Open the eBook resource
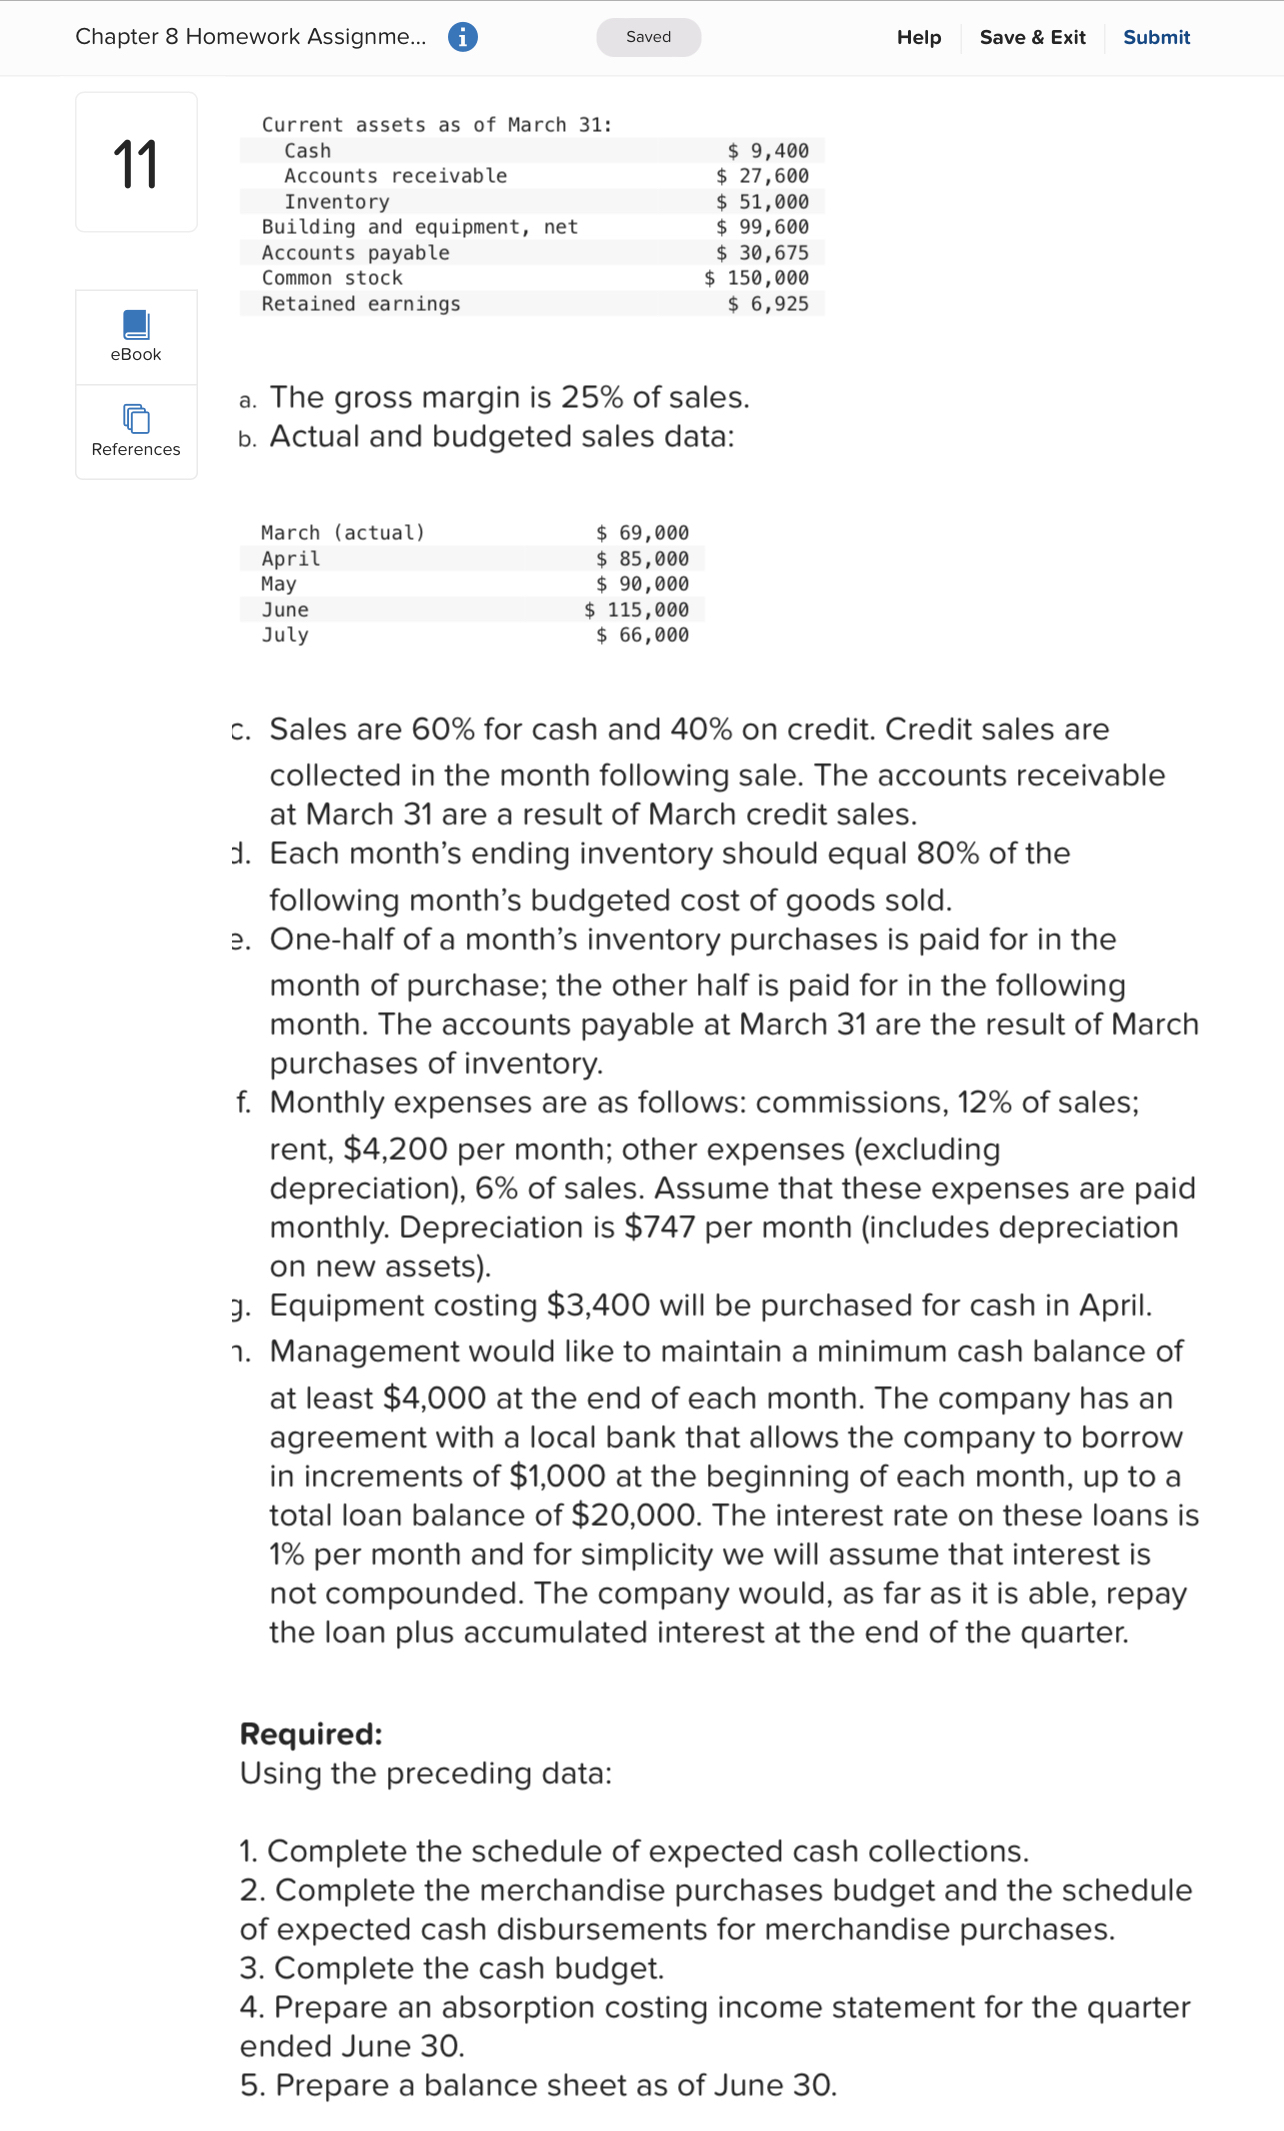The height and width of the screenshot is (2131, 1284). pos(135,338)
